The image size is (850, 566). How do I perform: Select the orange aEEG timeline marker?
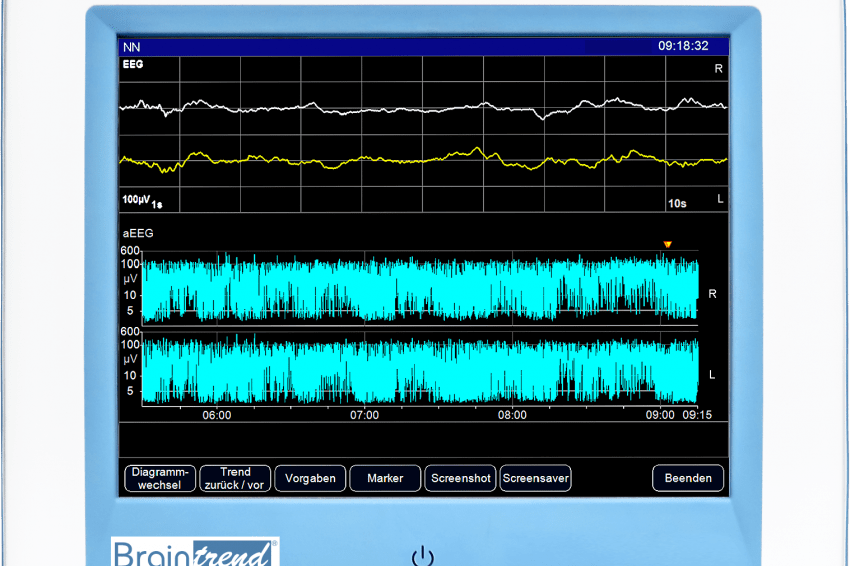tap(668, 245)
